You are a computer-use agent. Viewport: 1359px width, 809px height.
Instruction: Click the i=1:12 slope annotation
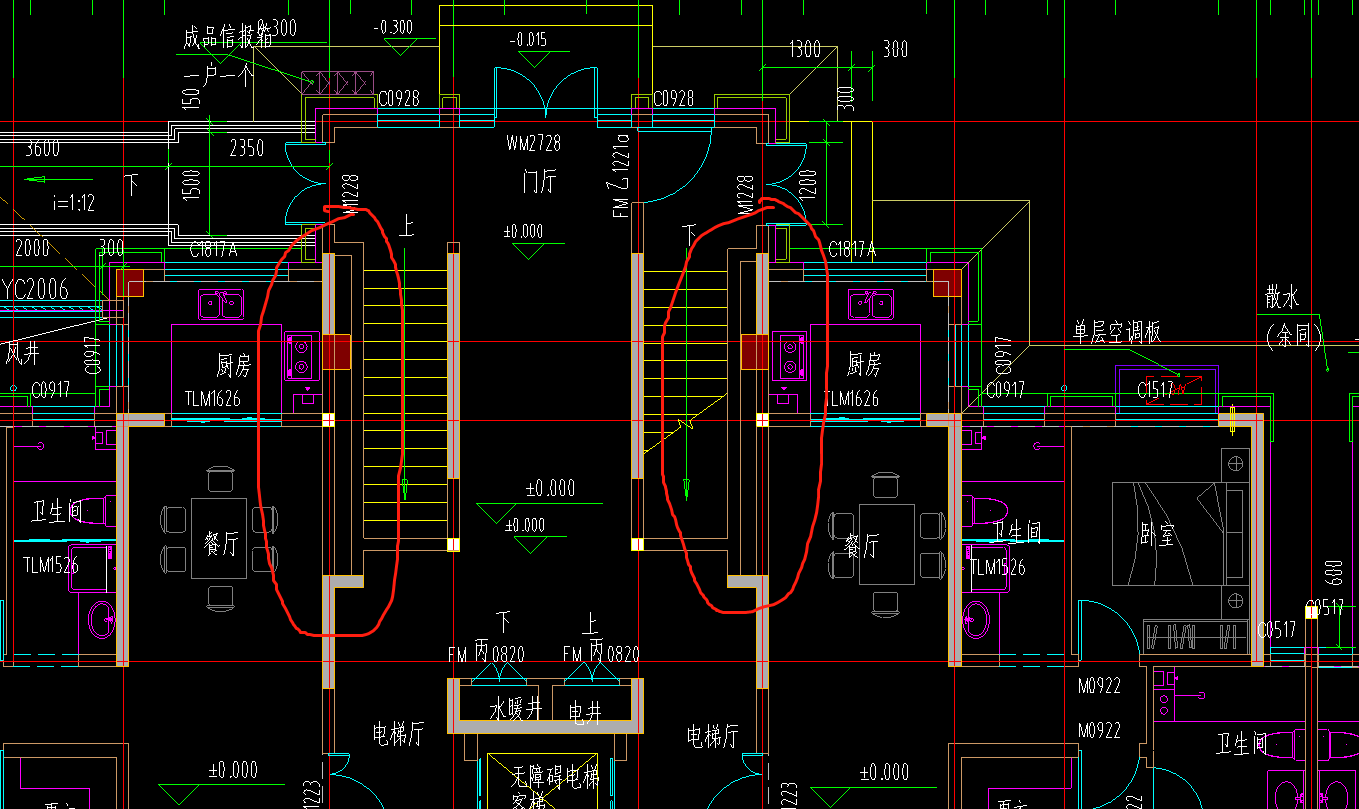click(75, 204)
